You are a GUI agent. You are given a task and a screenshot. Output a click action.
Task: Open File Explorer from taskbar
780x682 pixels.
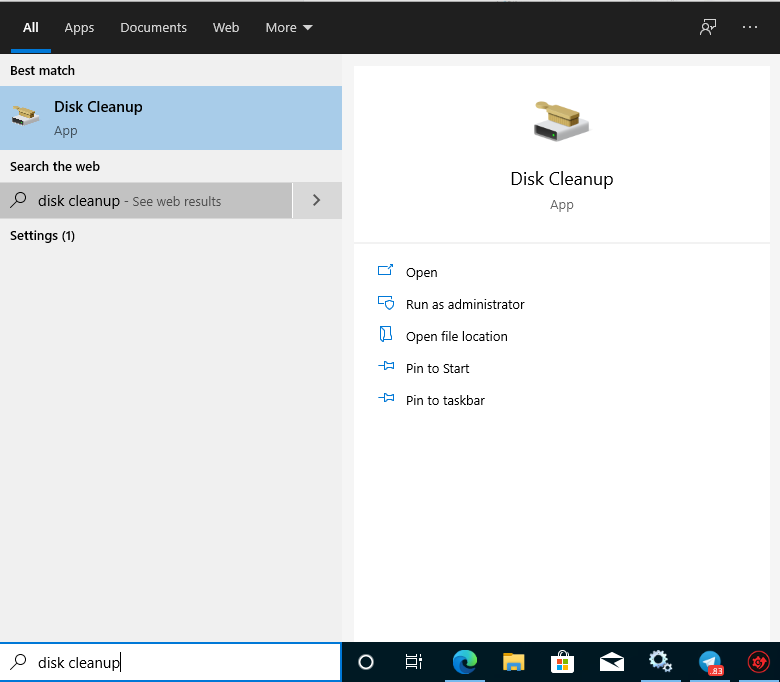click(513, 663)
